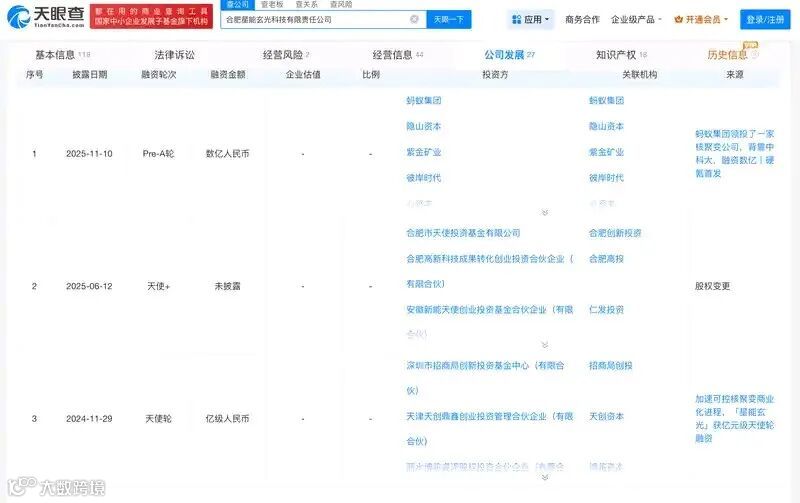Click the 融资金额 column header
Image resolution: width=800 pixels, height=503 pixels.
[x=228, y=74]
